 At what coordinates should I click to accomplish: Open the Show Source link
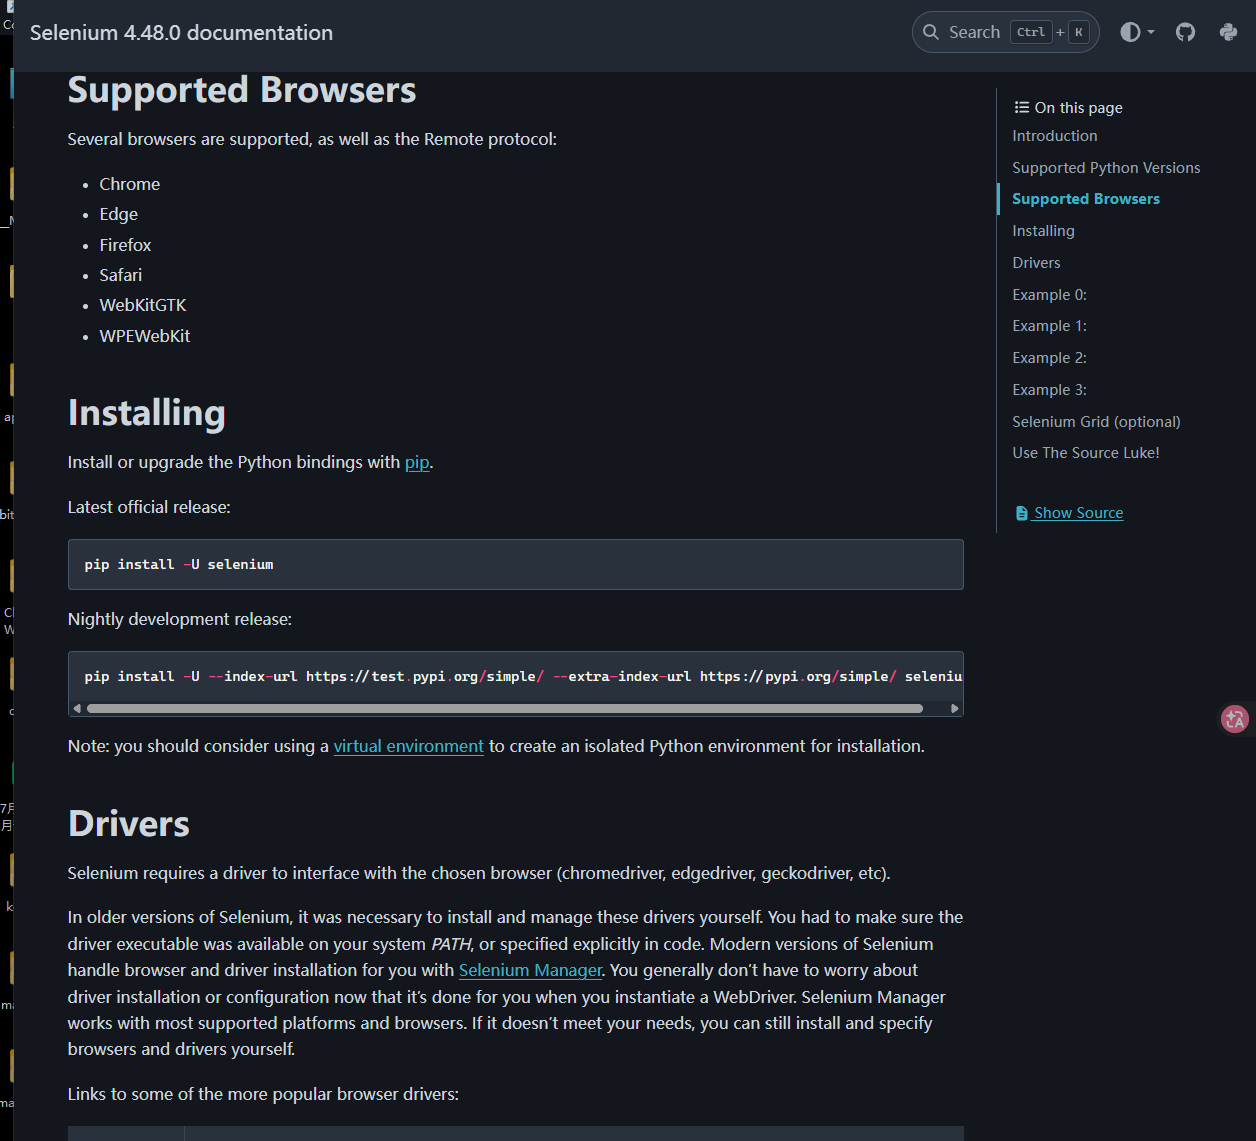(1078, 513)
